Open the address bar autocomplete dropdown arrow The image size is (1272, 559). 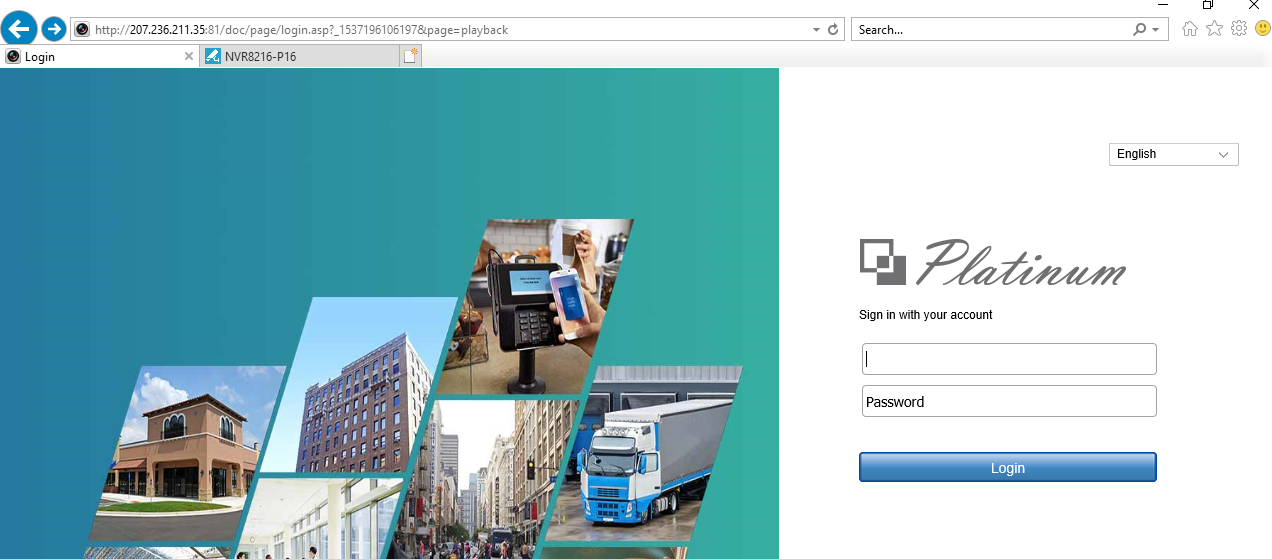pos(817,30)
